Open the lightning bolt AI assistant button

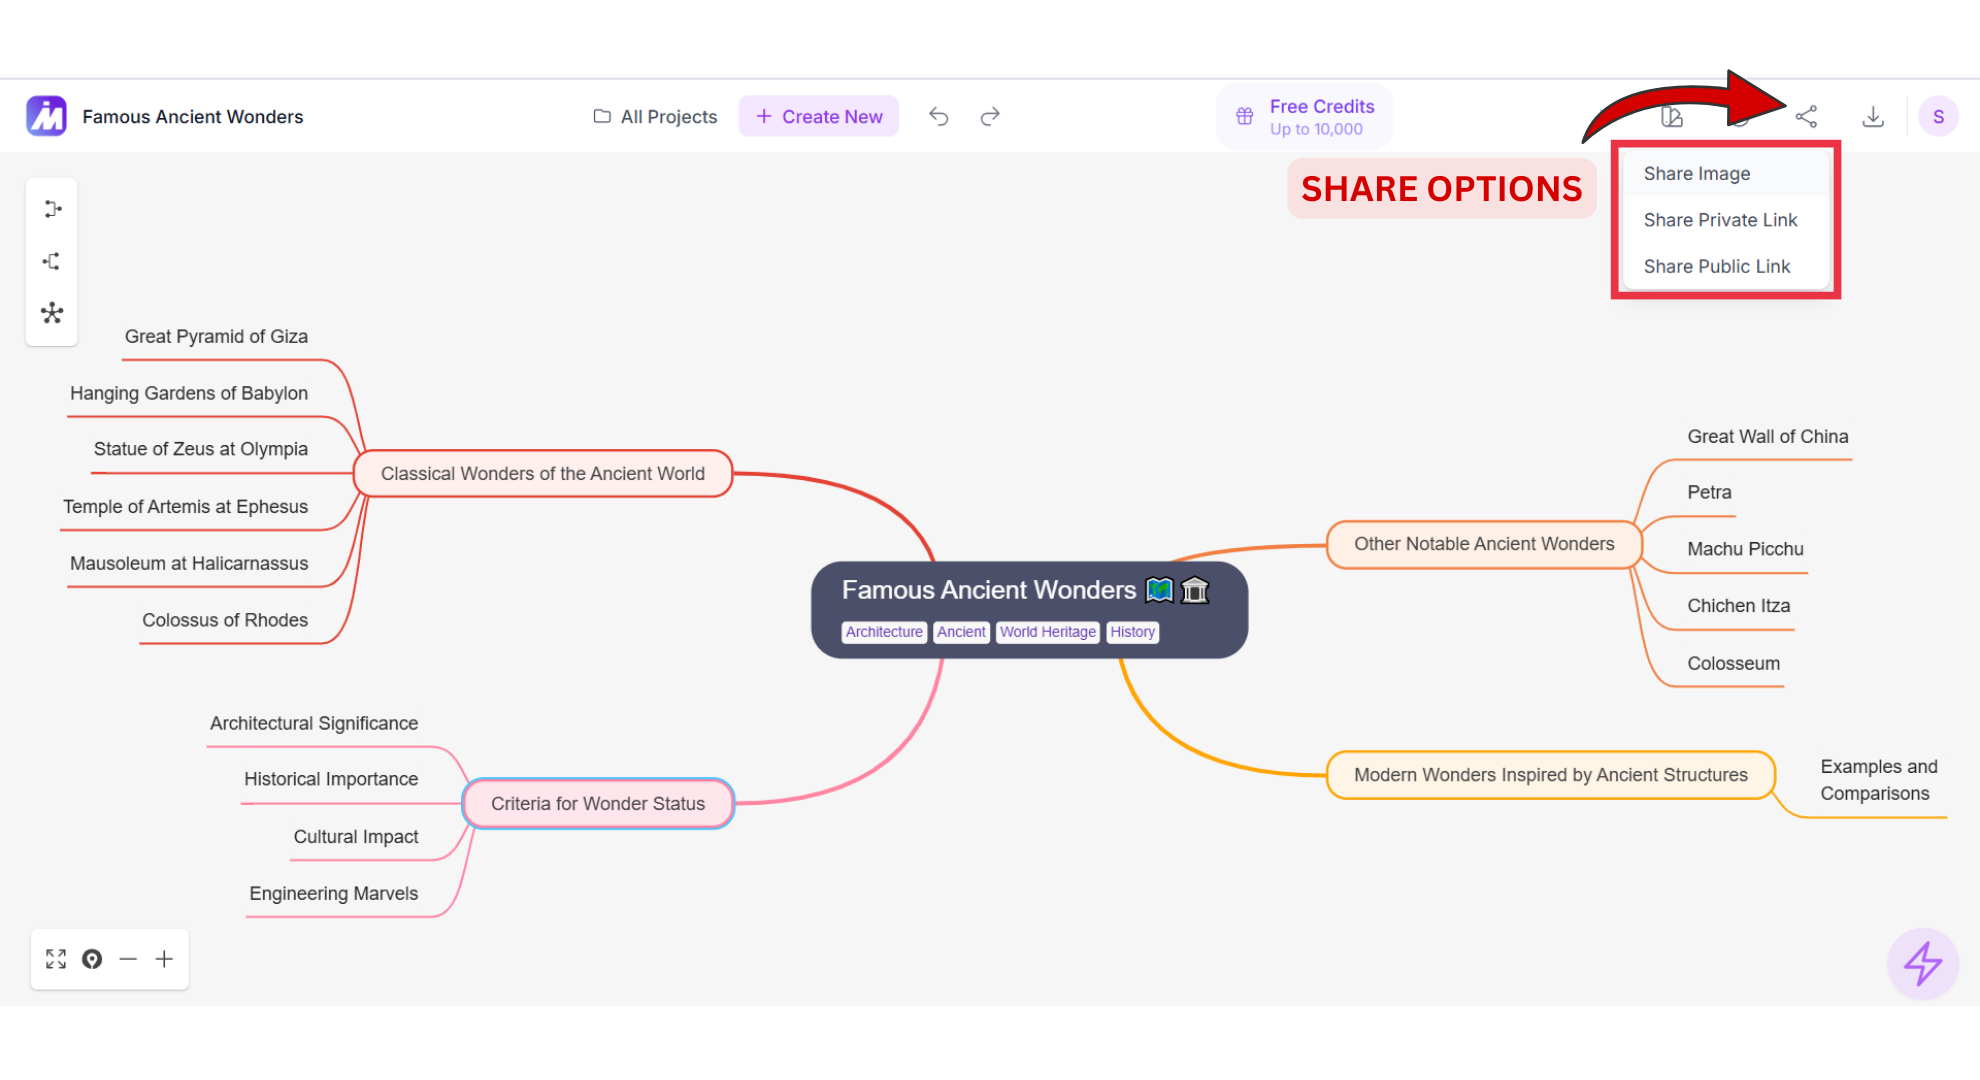coord(1922,964)
